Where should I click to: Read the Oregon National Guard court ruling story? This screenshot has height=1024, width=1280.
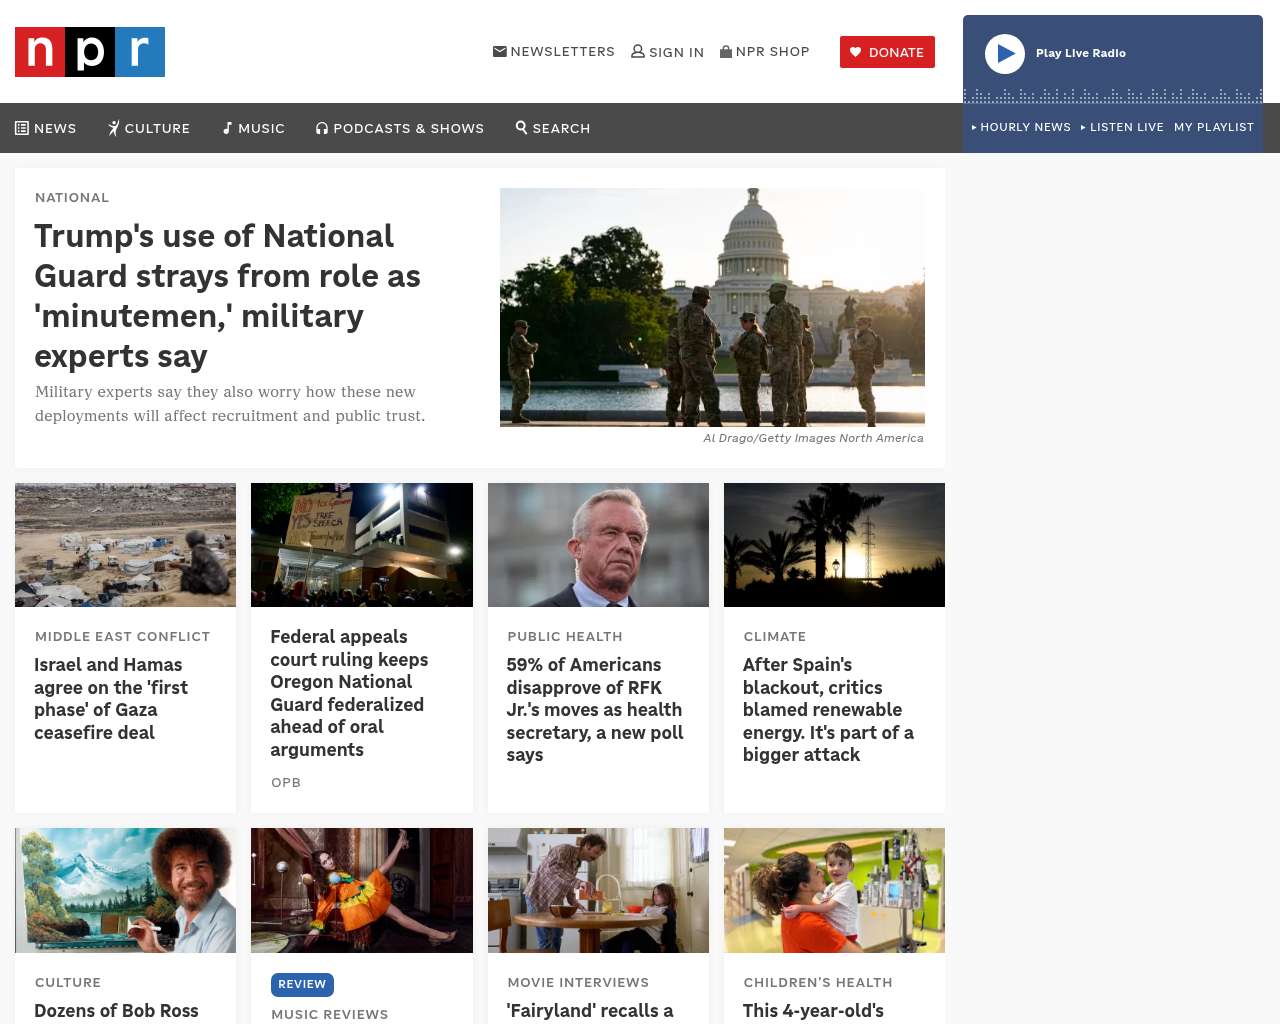point(349,693)
